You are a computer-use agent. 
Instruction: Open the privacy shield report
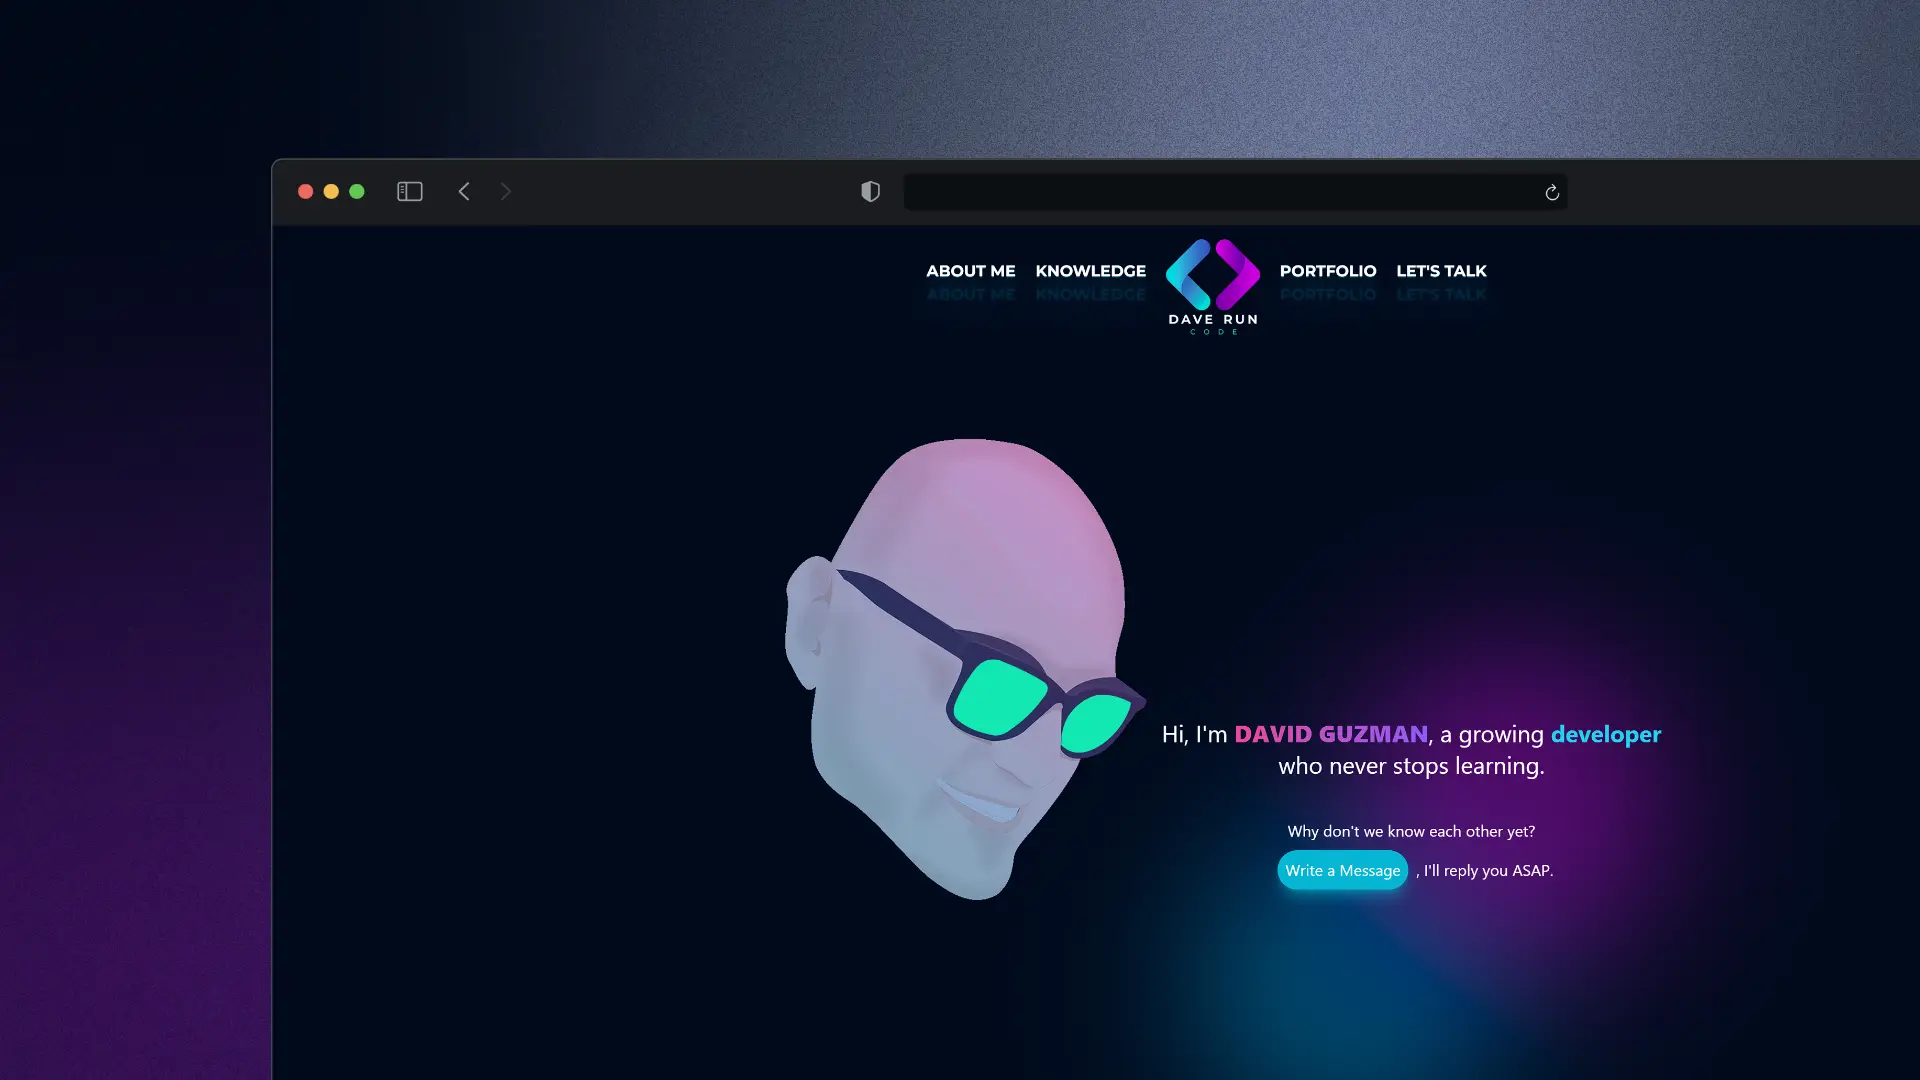point(870,191)
